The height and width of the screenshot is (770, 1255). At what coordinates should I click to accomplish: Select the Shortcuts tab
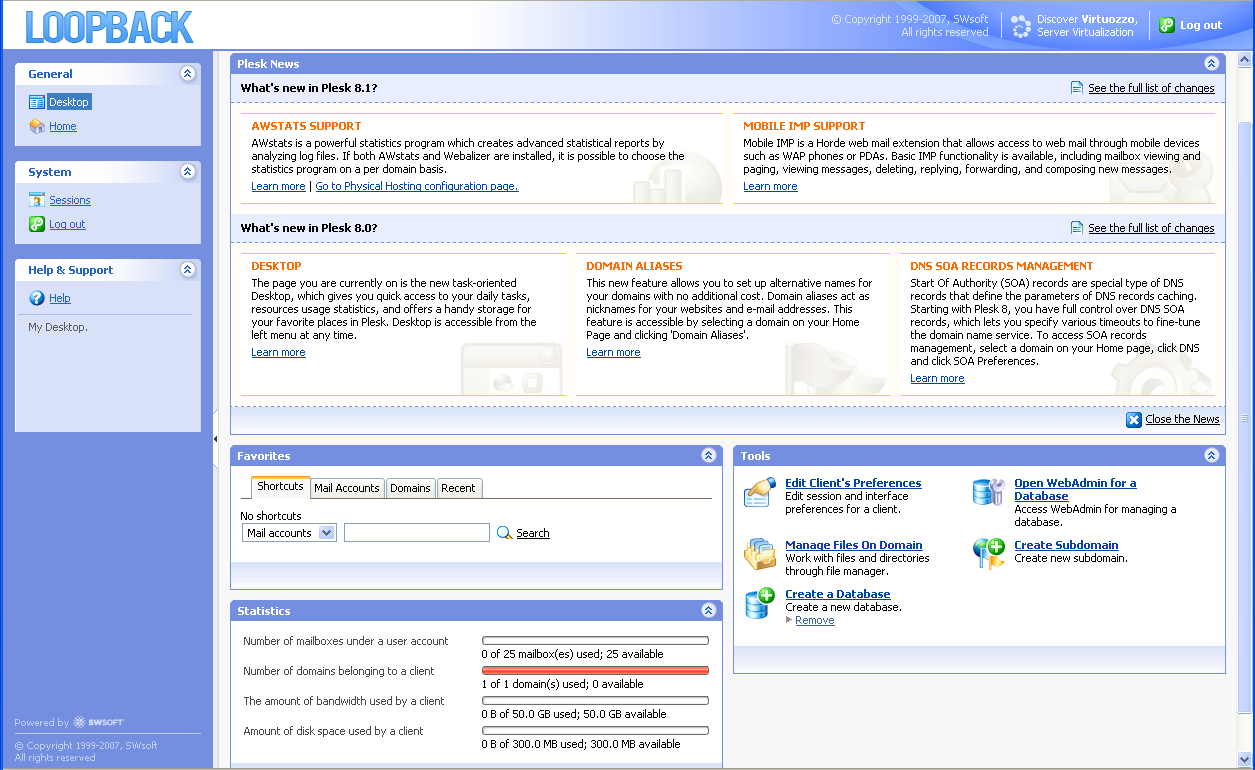click(280, 487)
